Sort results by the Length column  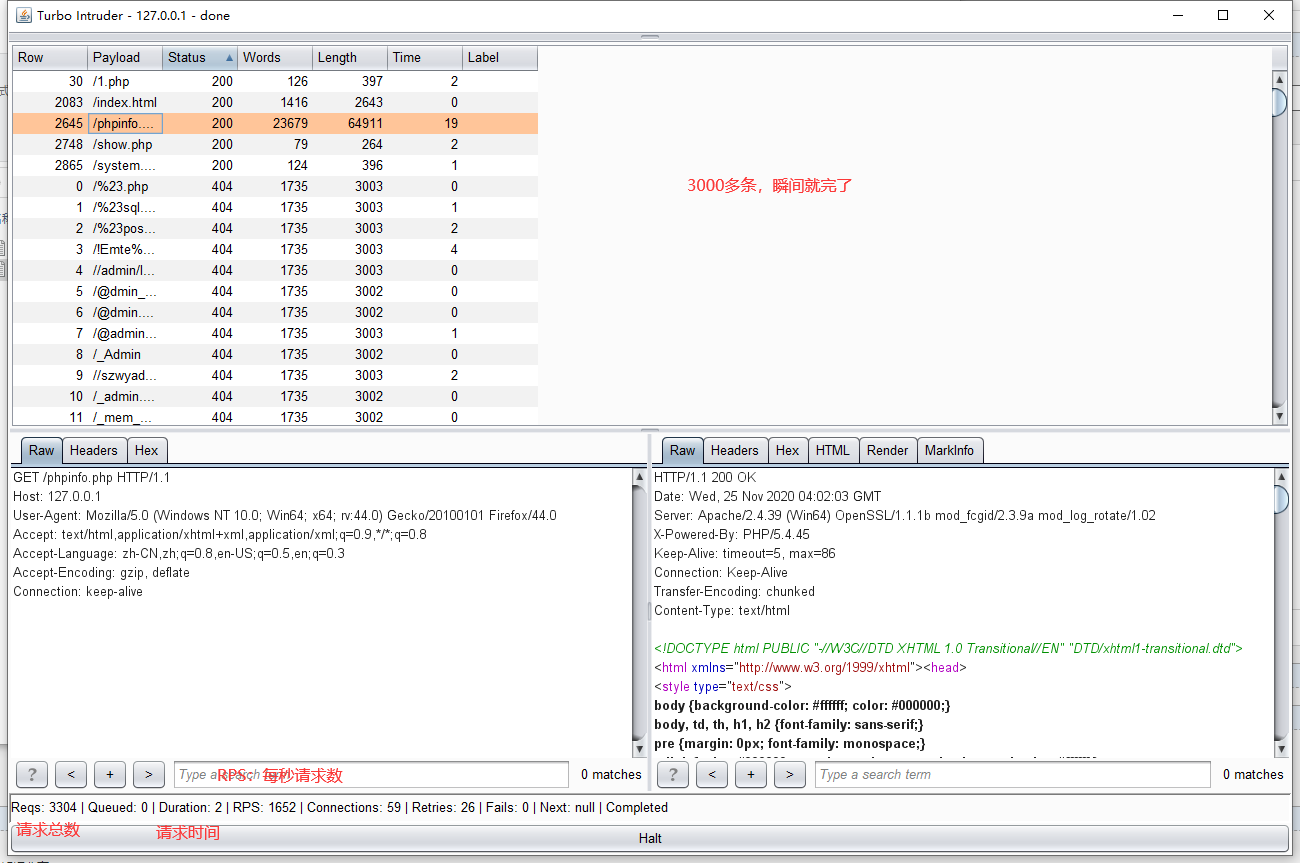coord(350,57)
